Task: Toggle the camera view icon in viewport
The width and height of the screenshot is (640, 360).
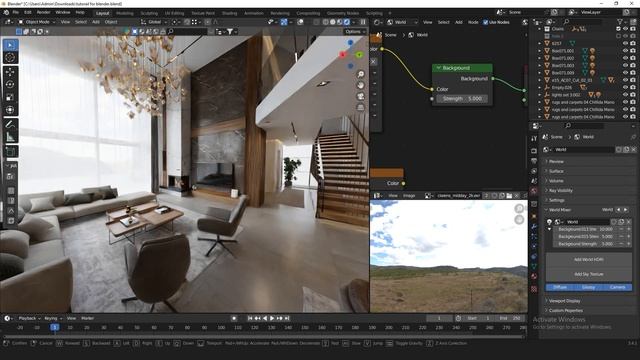Action: 361,96
